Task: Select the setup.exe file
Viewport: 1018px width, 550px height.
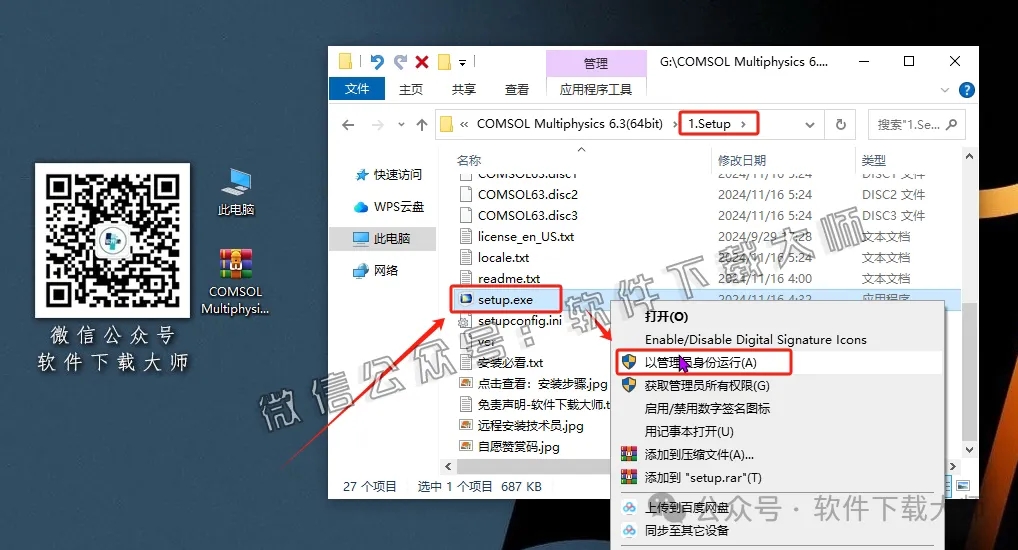Action: (x=506, y=299)
